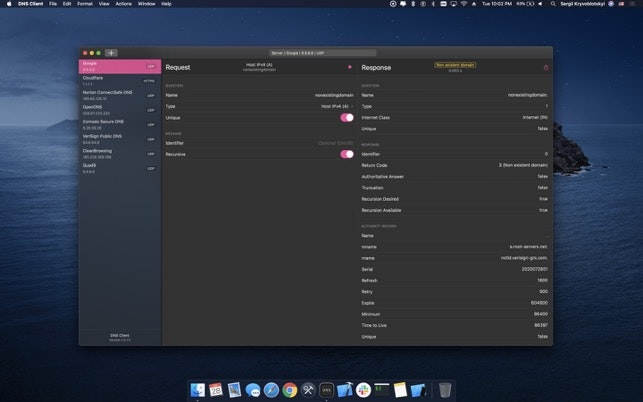Image resolution: width=643 pixels, height=402 pixels.
Task: Open Trash in the Dock
Action: [445, 390]
